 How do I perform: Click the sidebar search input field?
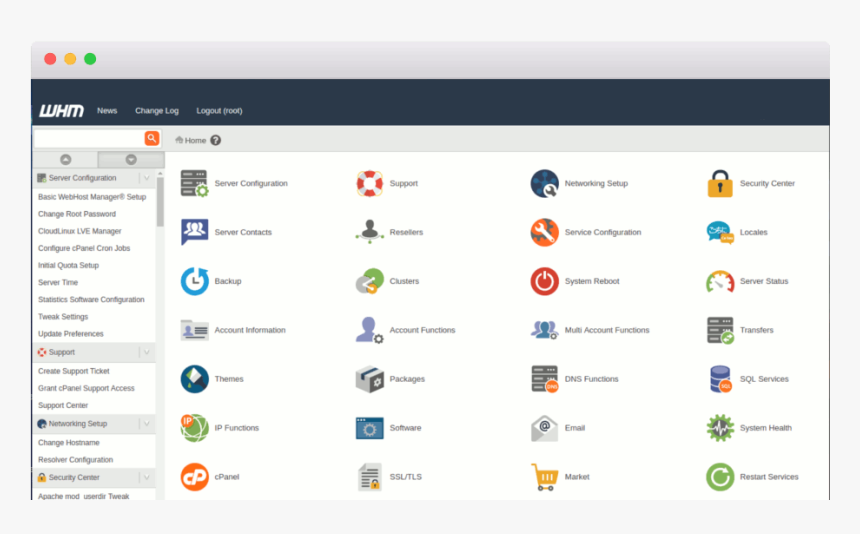89,138
